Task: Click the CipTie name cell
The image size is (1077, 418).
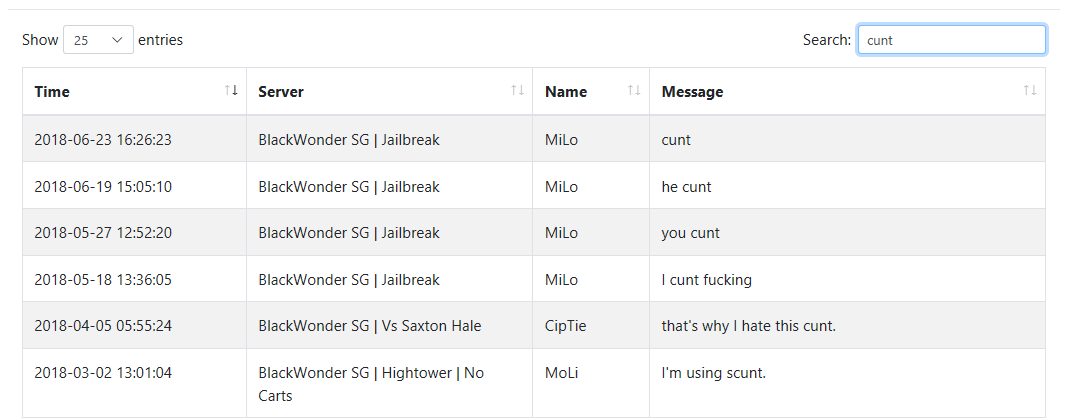Action: pos(591,325)
